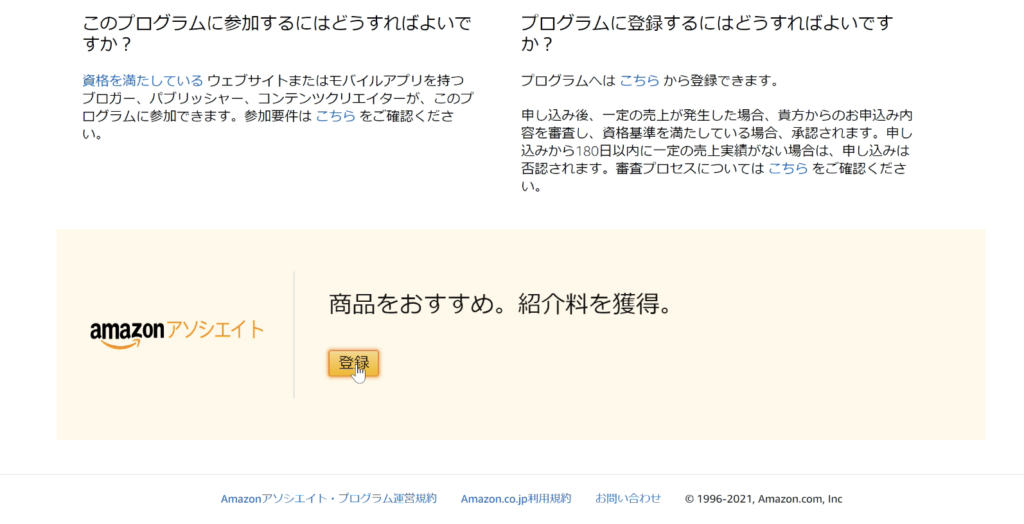The width and height of the screenshot is (1024, 524).
Task: Open the こちら link after 審査プロセスについては
Action: 788,169
